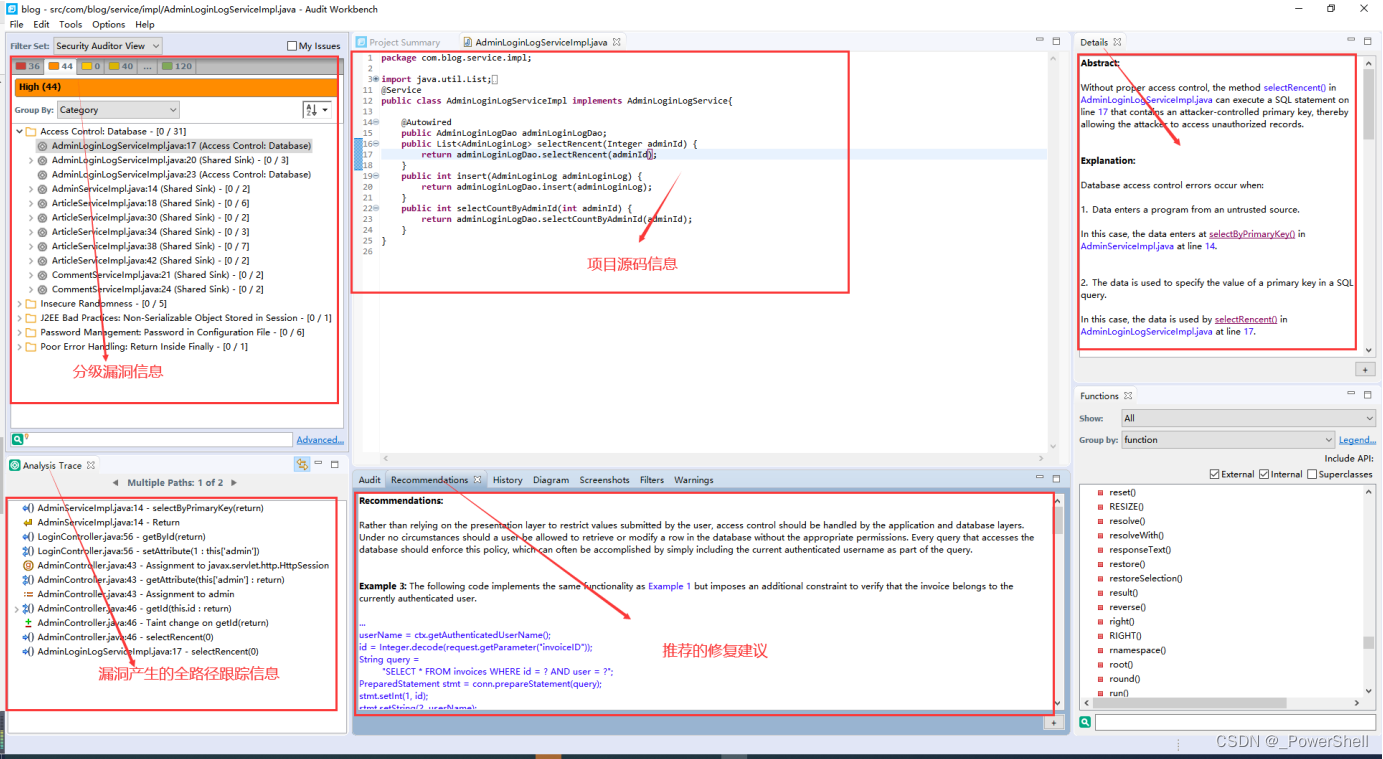Close the Details view tab
The width and height of the screenshot is (1383, 759).
[x=1117, y=42]
